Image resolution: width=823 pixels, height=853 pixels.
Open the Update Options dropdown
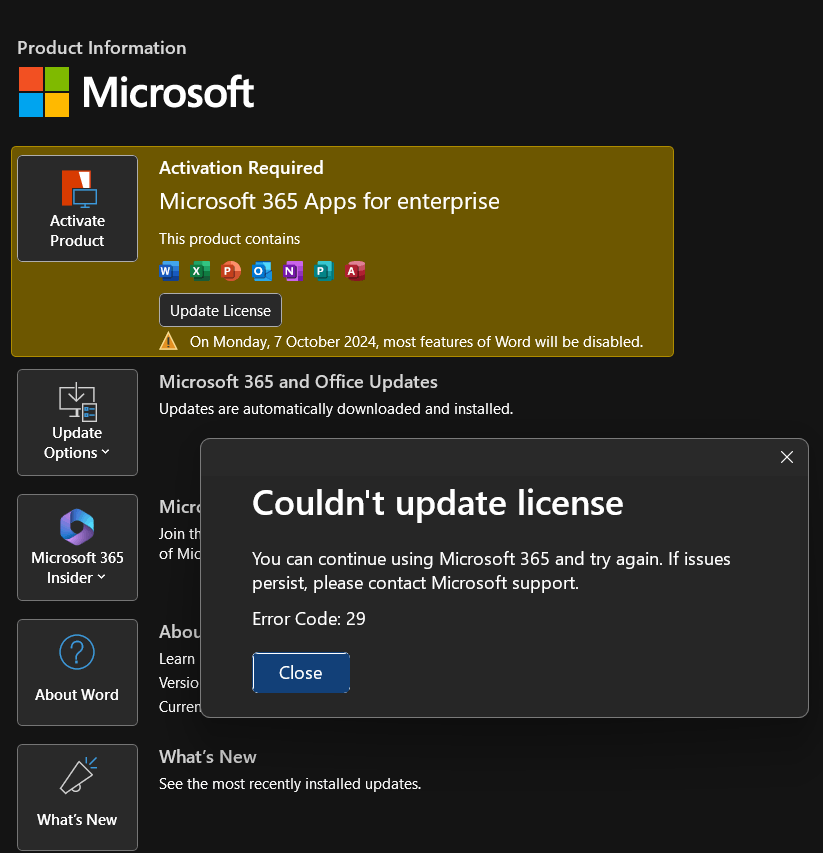tap(77, 422)
